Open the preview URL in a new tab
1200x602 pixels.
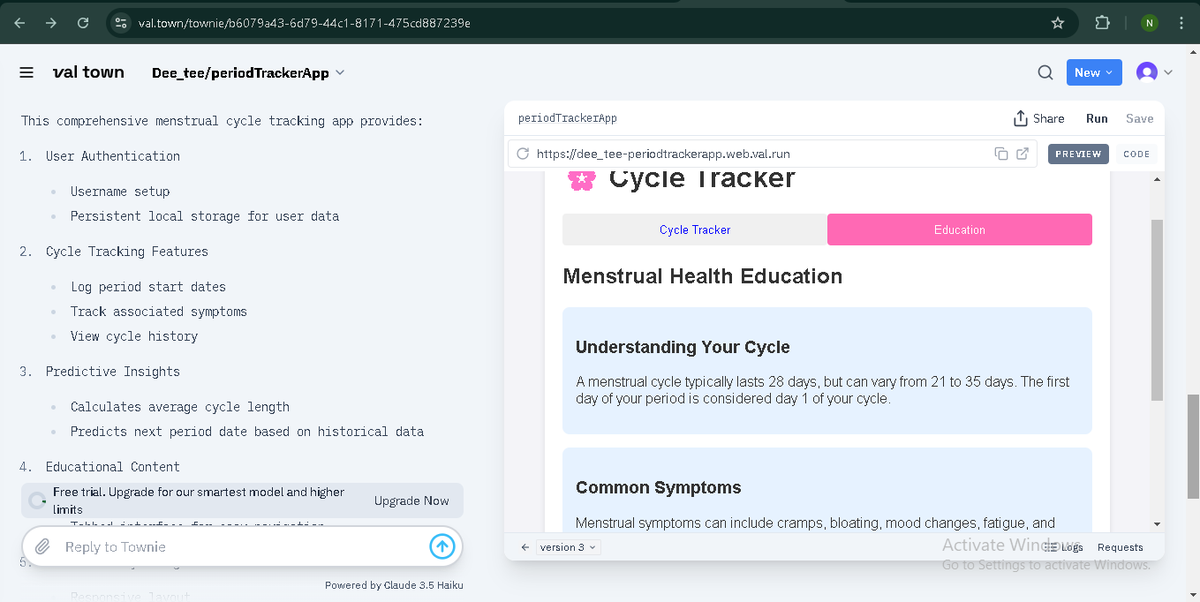(x=1022, y=154)
